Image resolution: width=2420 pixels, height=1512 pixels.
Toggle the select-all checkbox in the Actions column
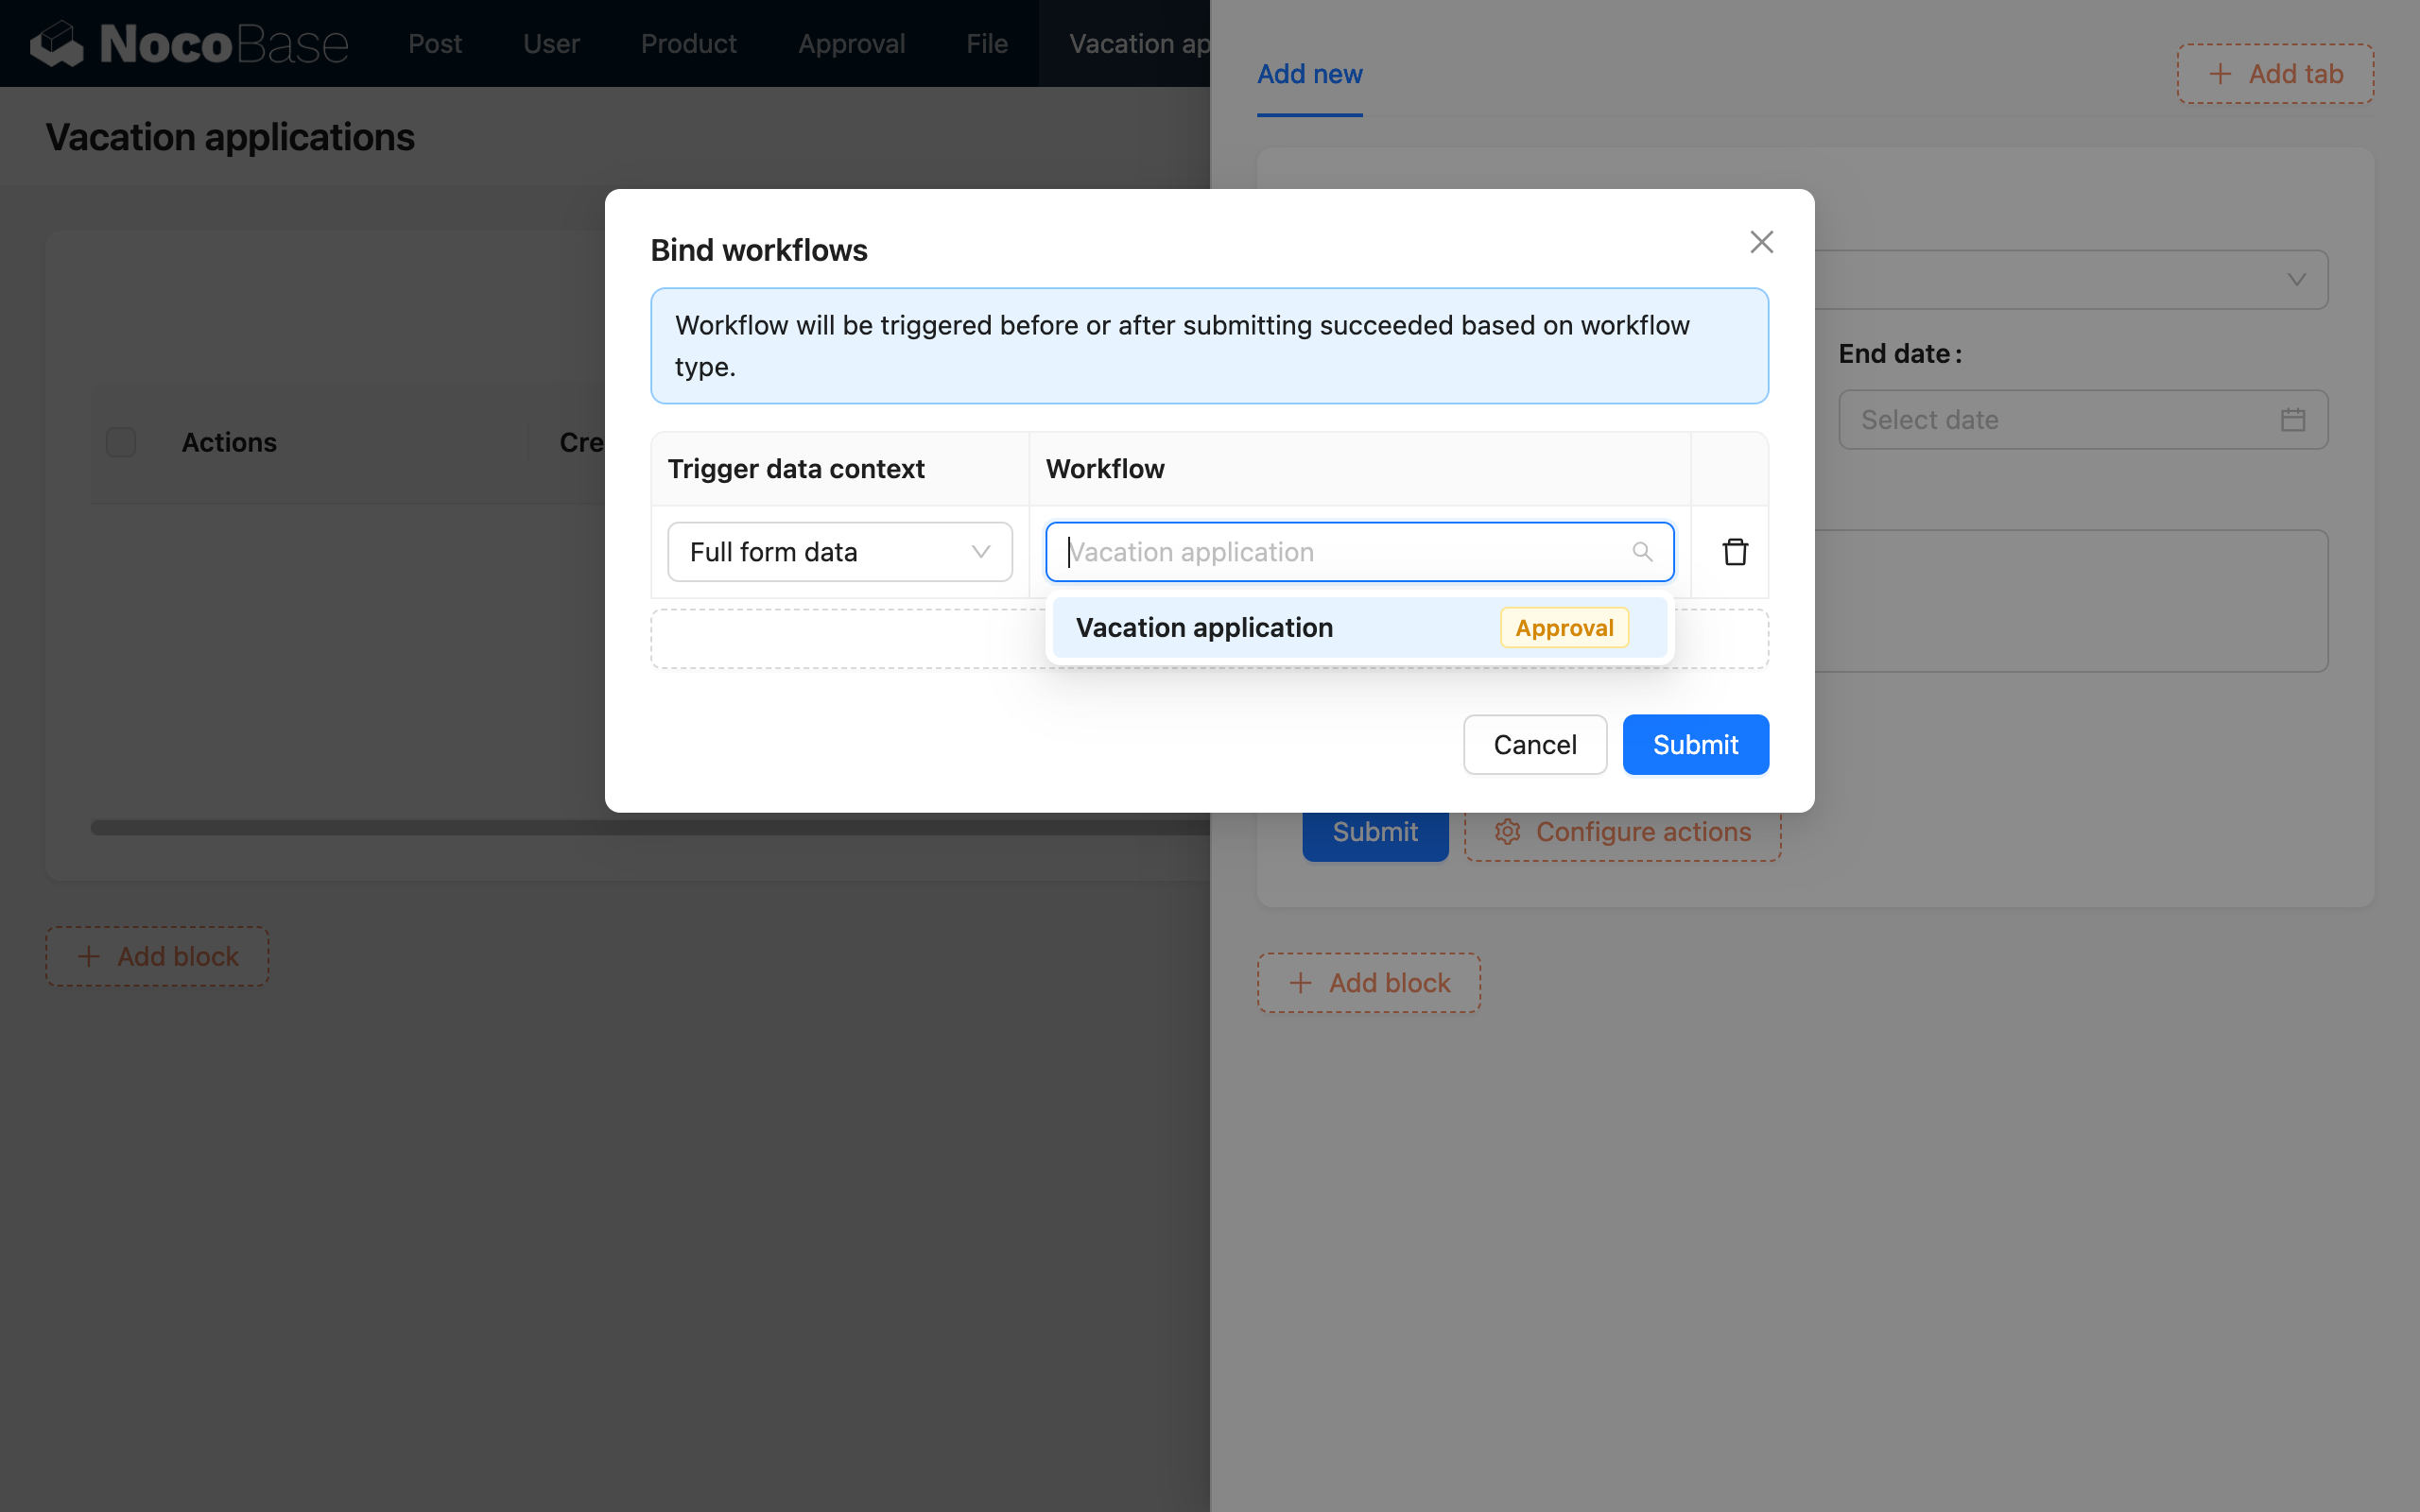(121, 441)
